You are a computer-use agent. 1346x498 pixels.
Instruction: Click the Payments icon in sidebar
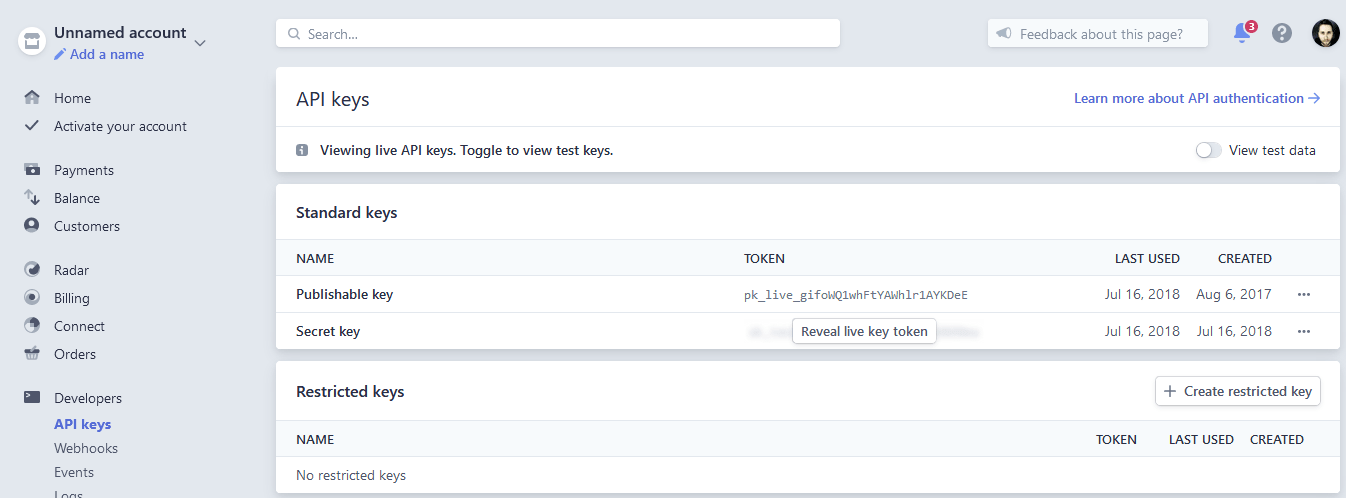[32, 170]
